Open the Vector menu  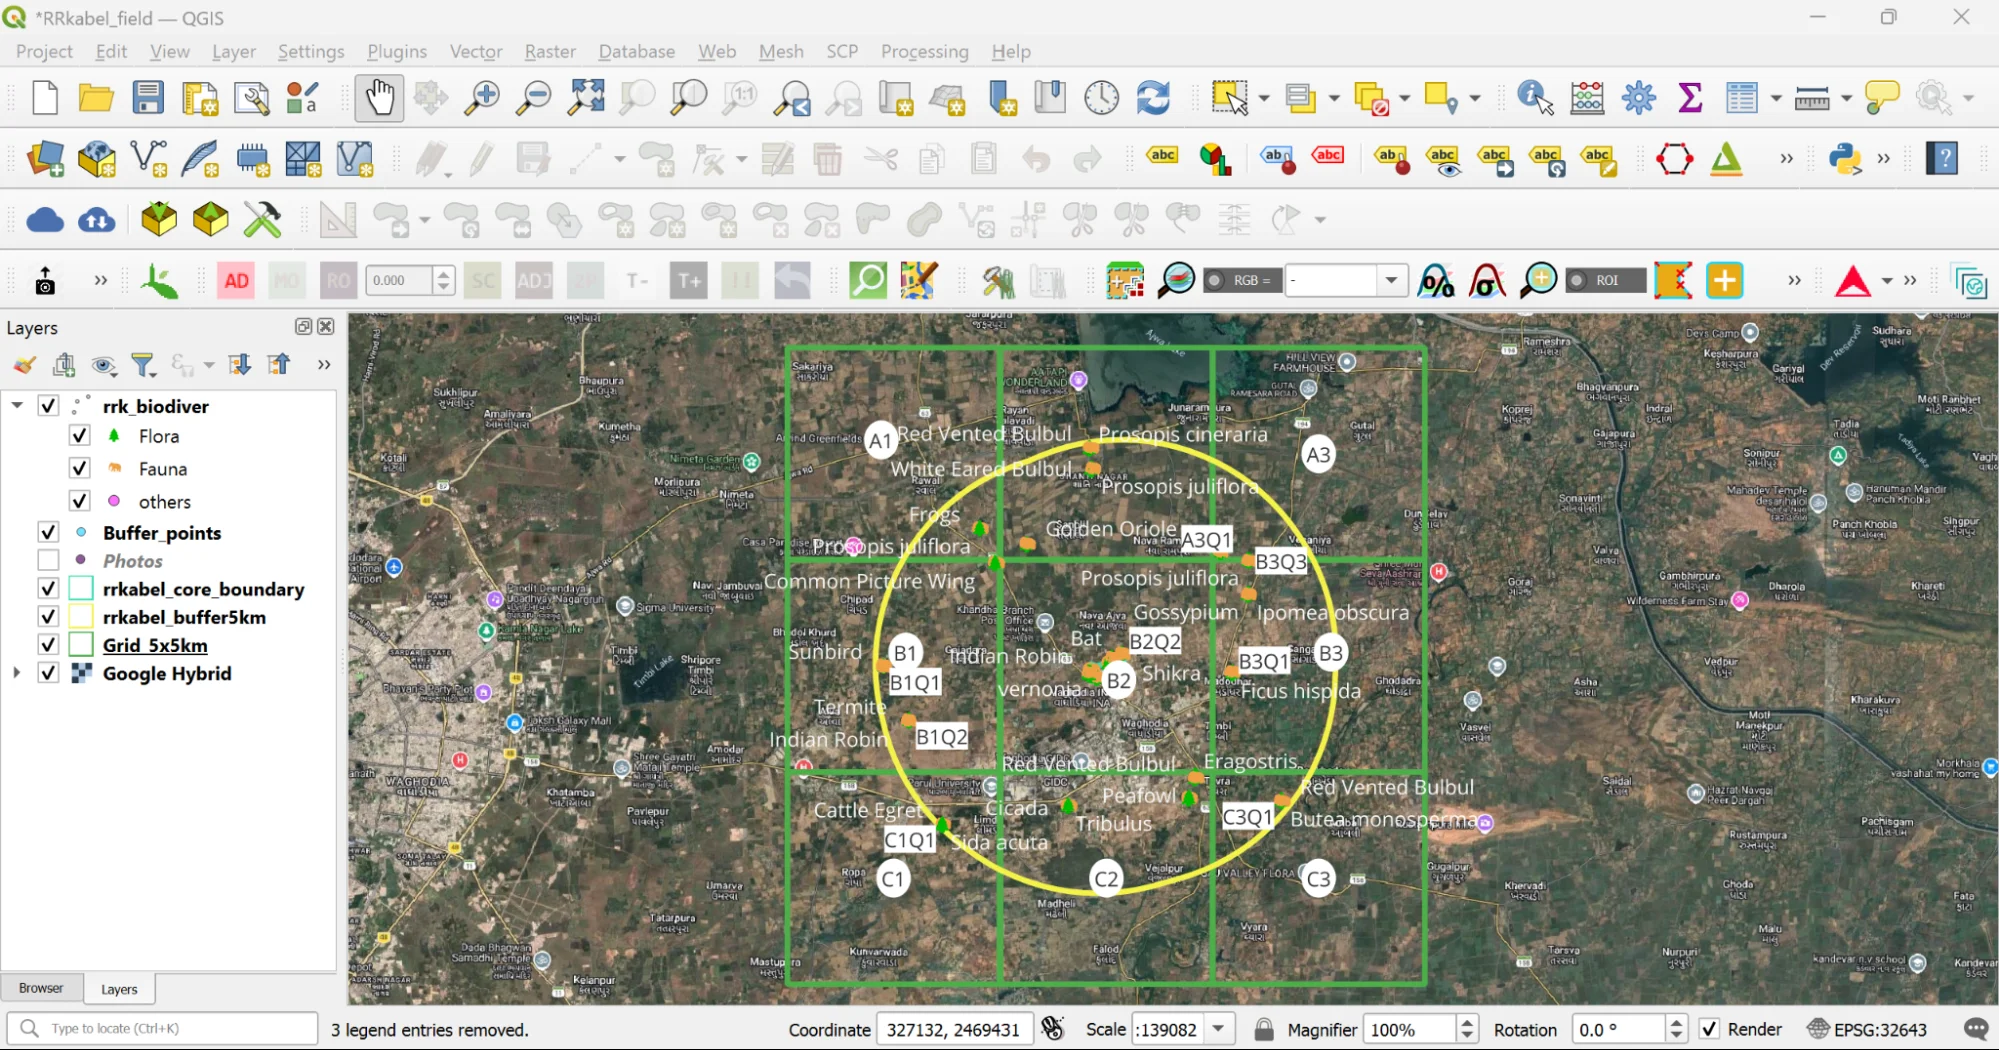click(475, 51)
